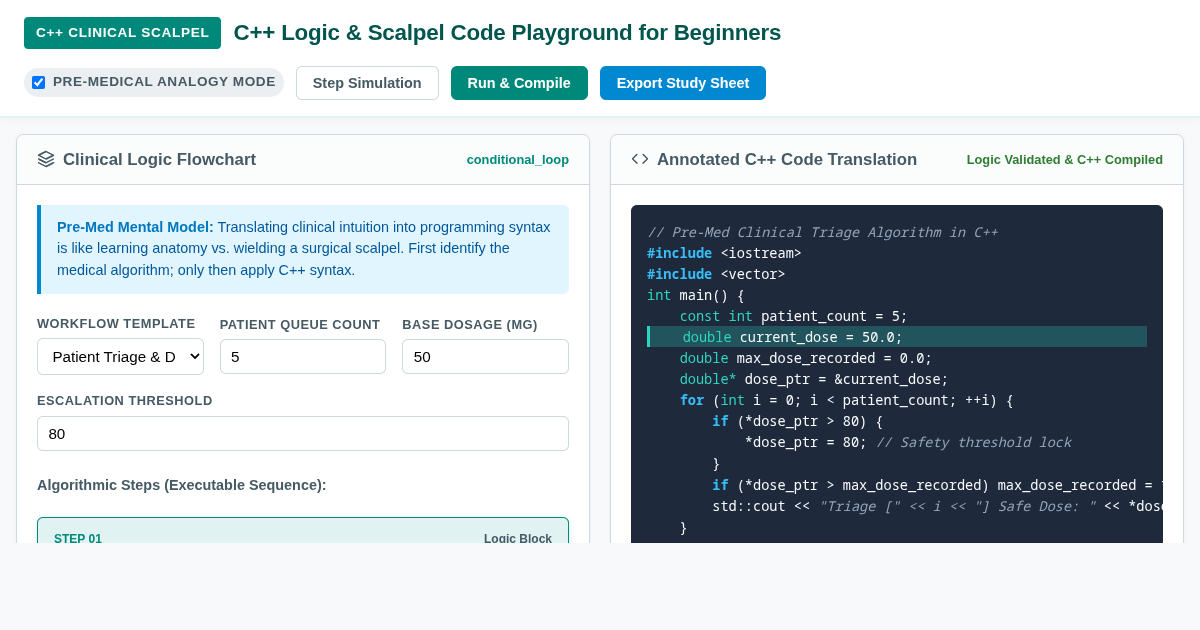Click '// Pre-Med Clinical Triage Algorithm' comment line

822,231
